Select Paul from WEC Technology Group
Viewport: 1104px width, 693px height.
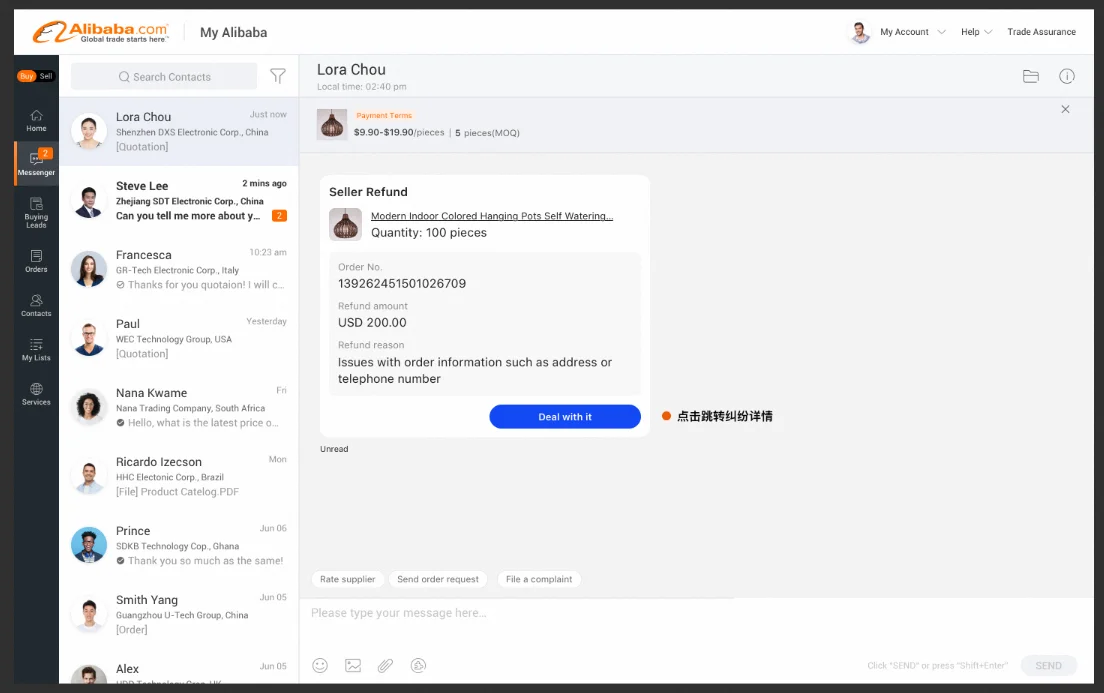click(x=179, y=339)
